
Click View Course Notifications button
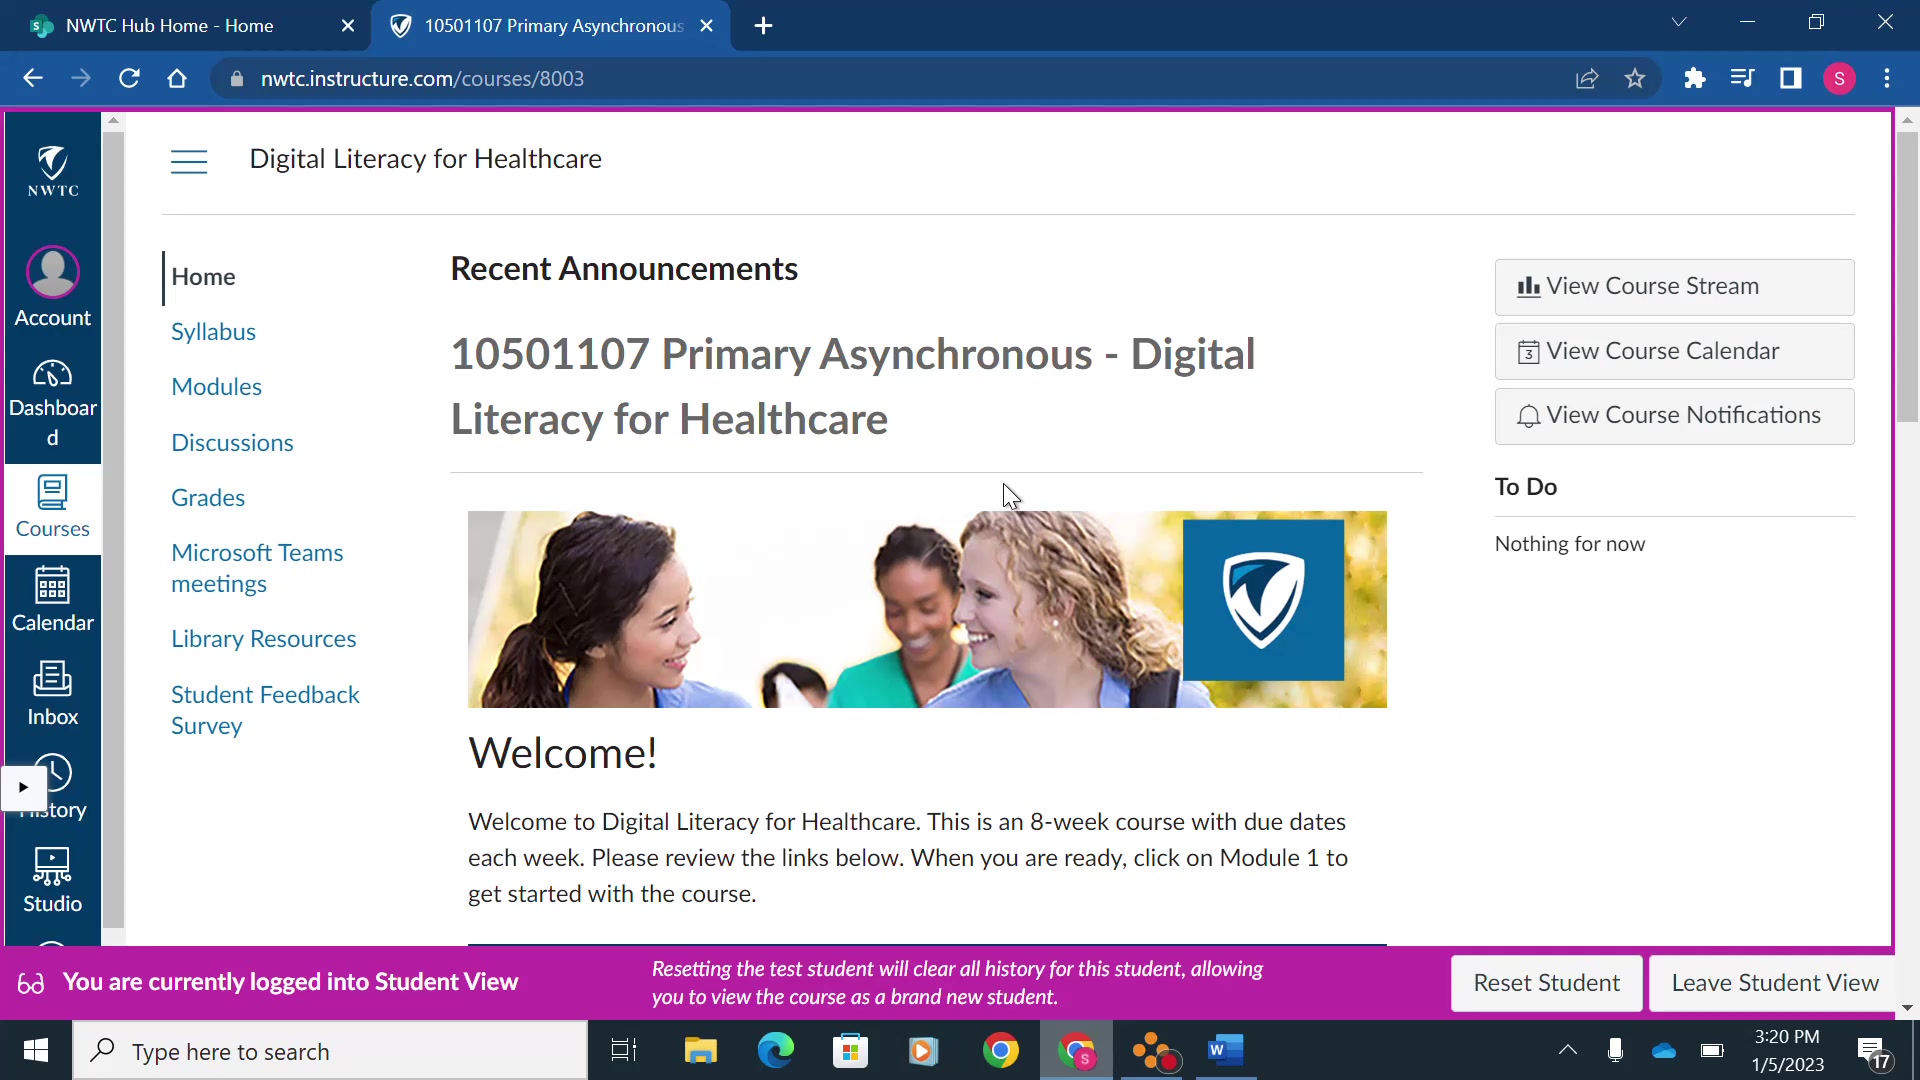point(1674,416)
